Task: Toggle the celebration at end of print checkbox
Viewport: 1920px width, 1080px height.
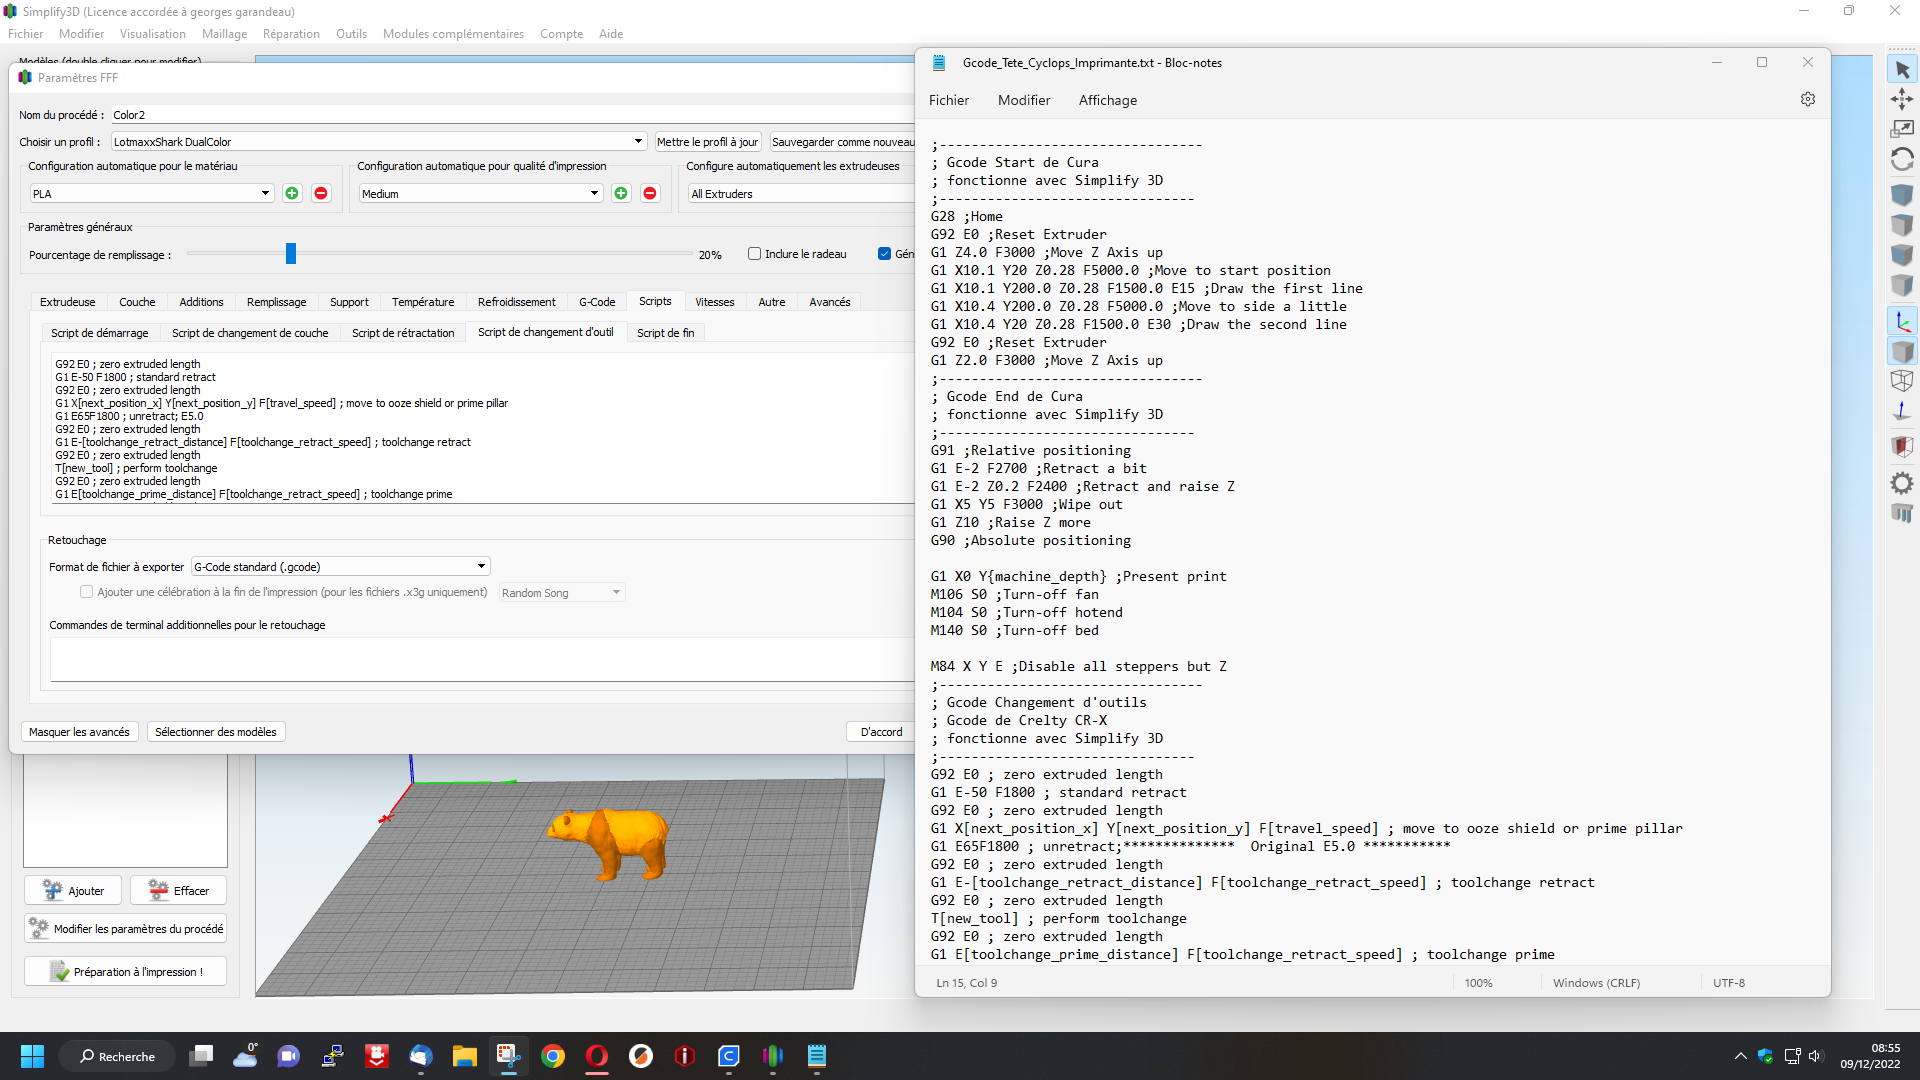Action: 87,592
